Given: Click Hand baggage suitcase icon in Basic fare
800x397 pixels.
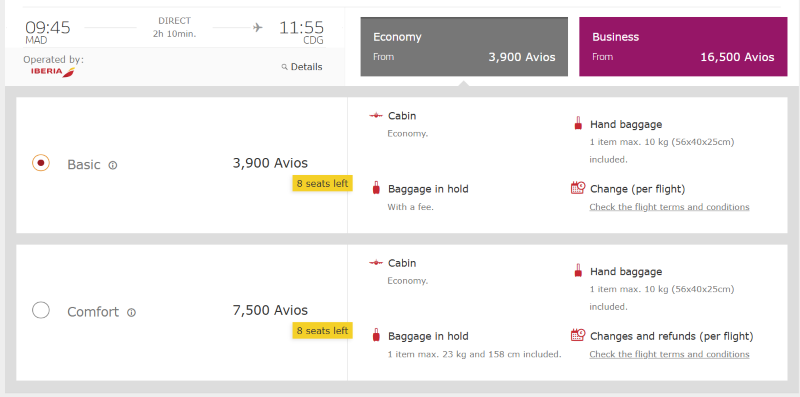Looking at the screenshot, I should click(x=578, y=123).
